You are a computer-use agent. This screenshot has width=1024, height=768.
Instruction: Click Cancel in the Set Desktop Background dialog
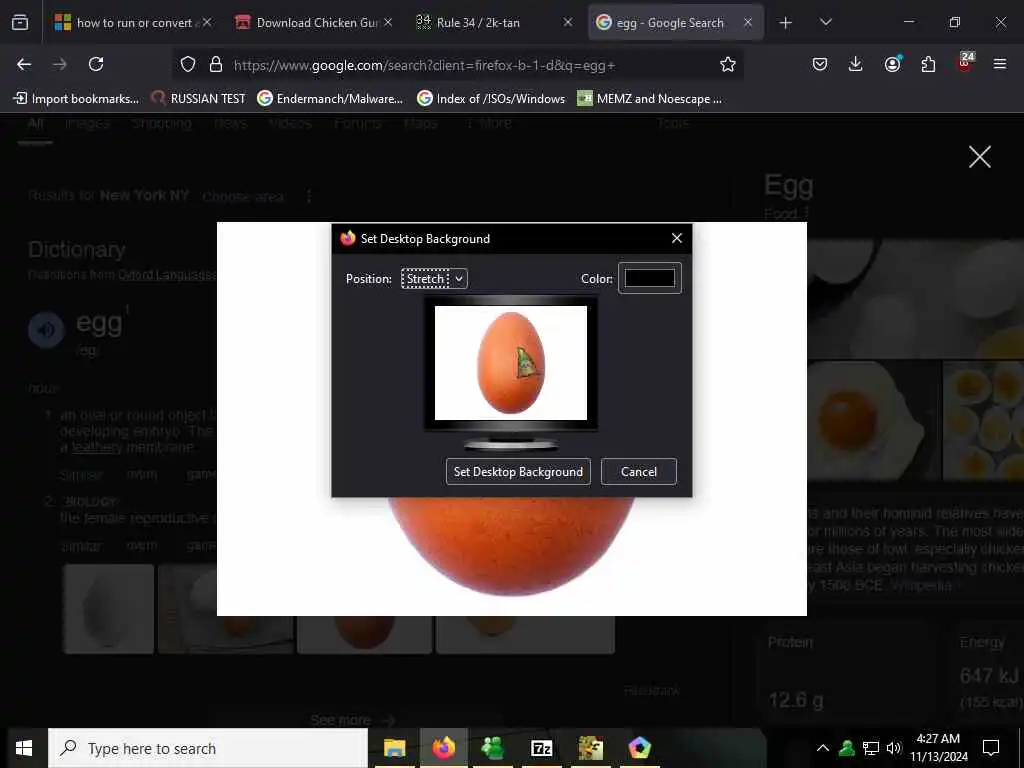[x=639, y=472]
